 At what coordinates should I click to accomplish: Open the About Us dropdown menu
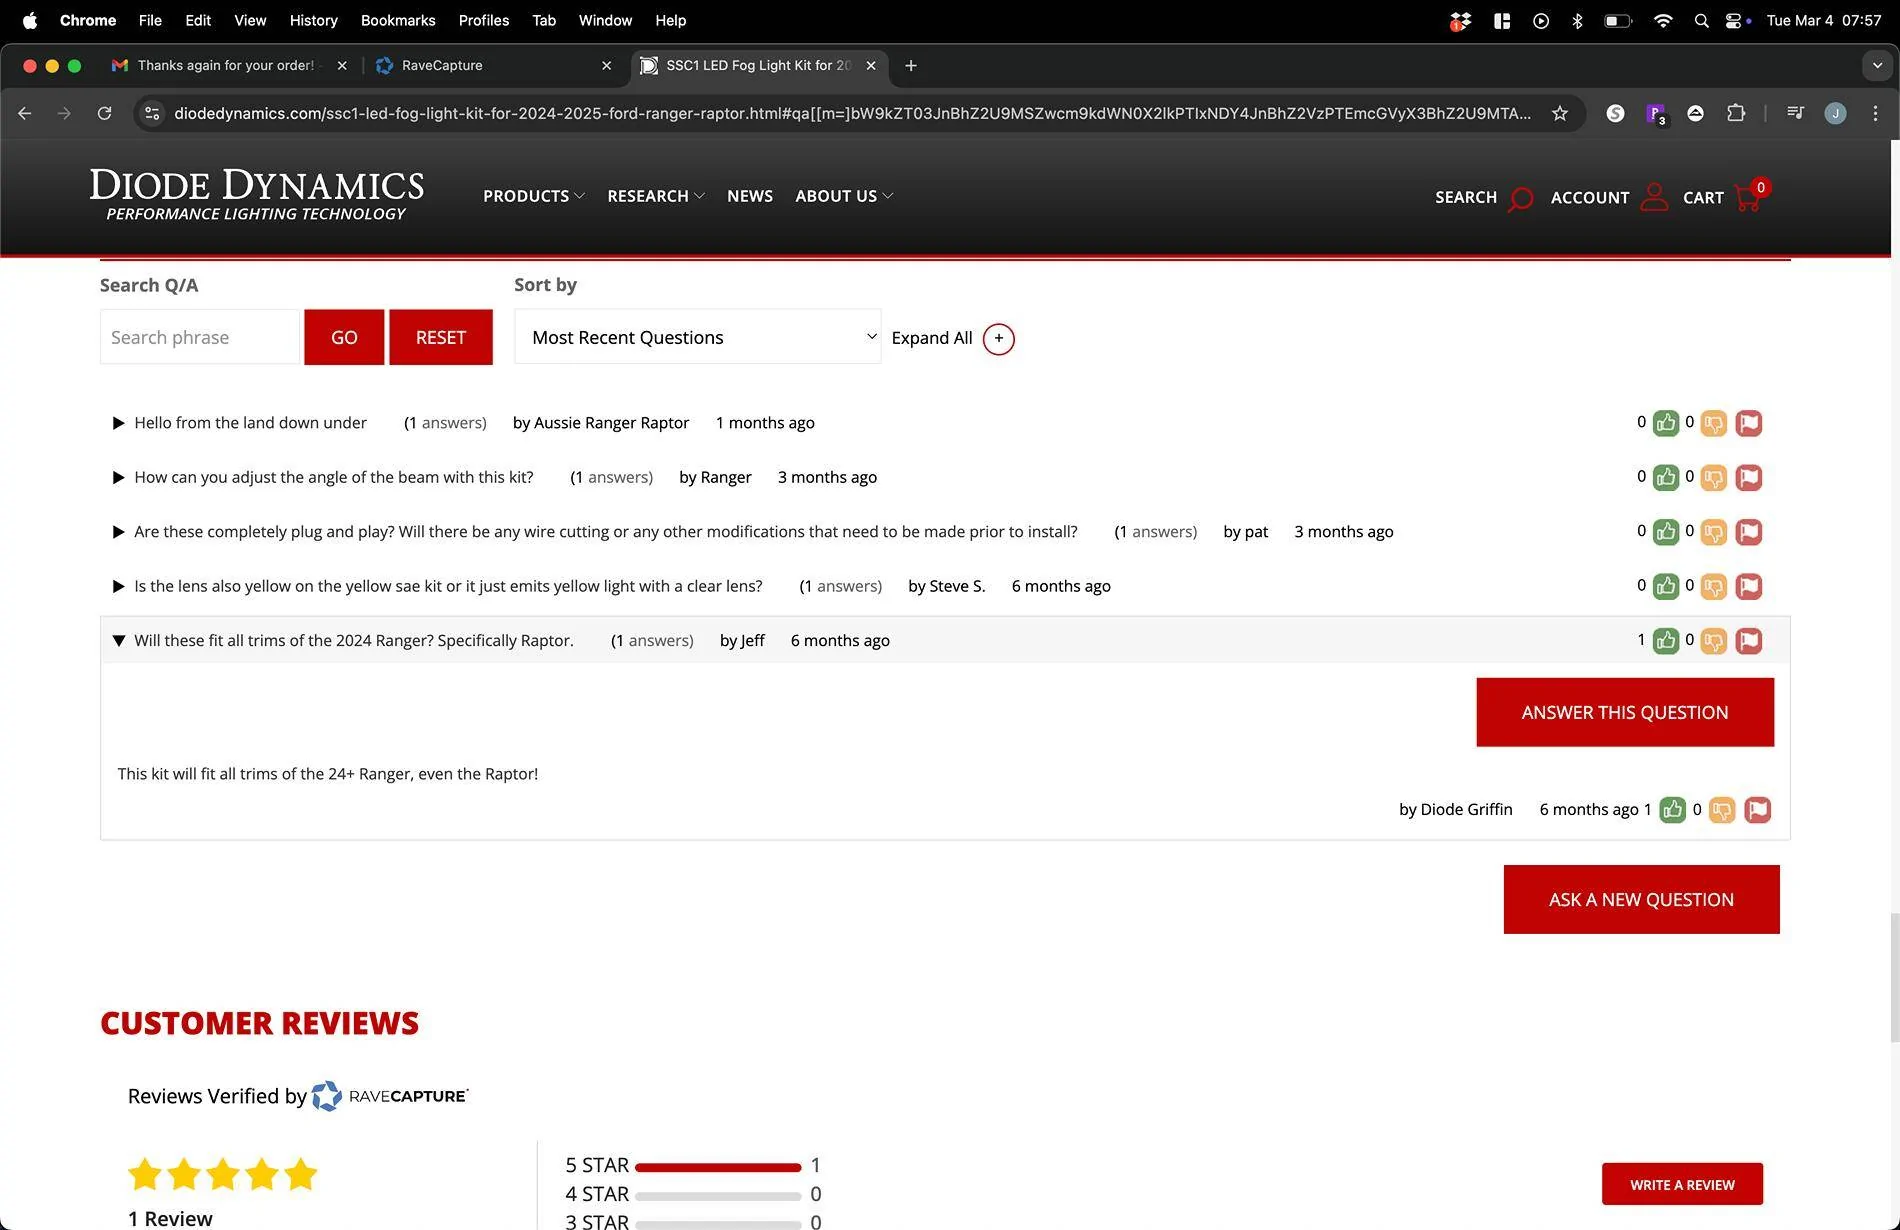(x=844, y=196)
